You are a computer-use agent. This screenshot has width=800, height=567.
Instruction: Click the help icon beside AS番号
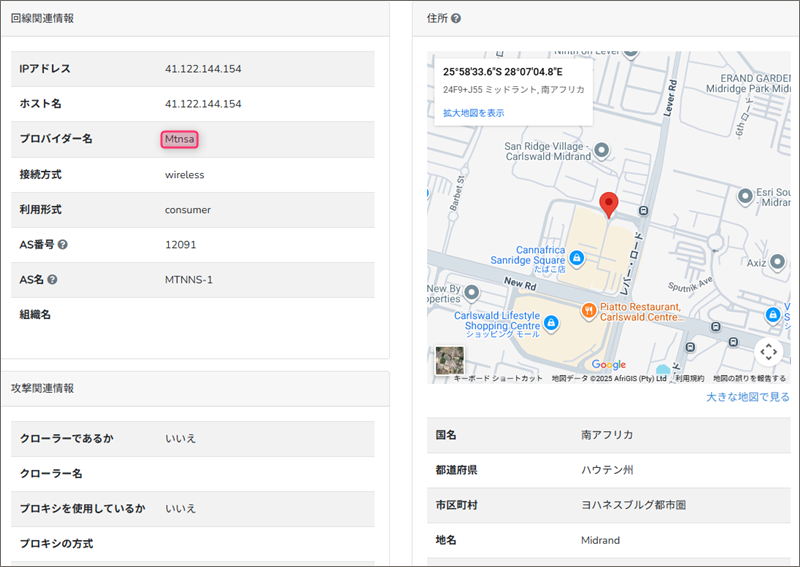click(x=63, y=245)
